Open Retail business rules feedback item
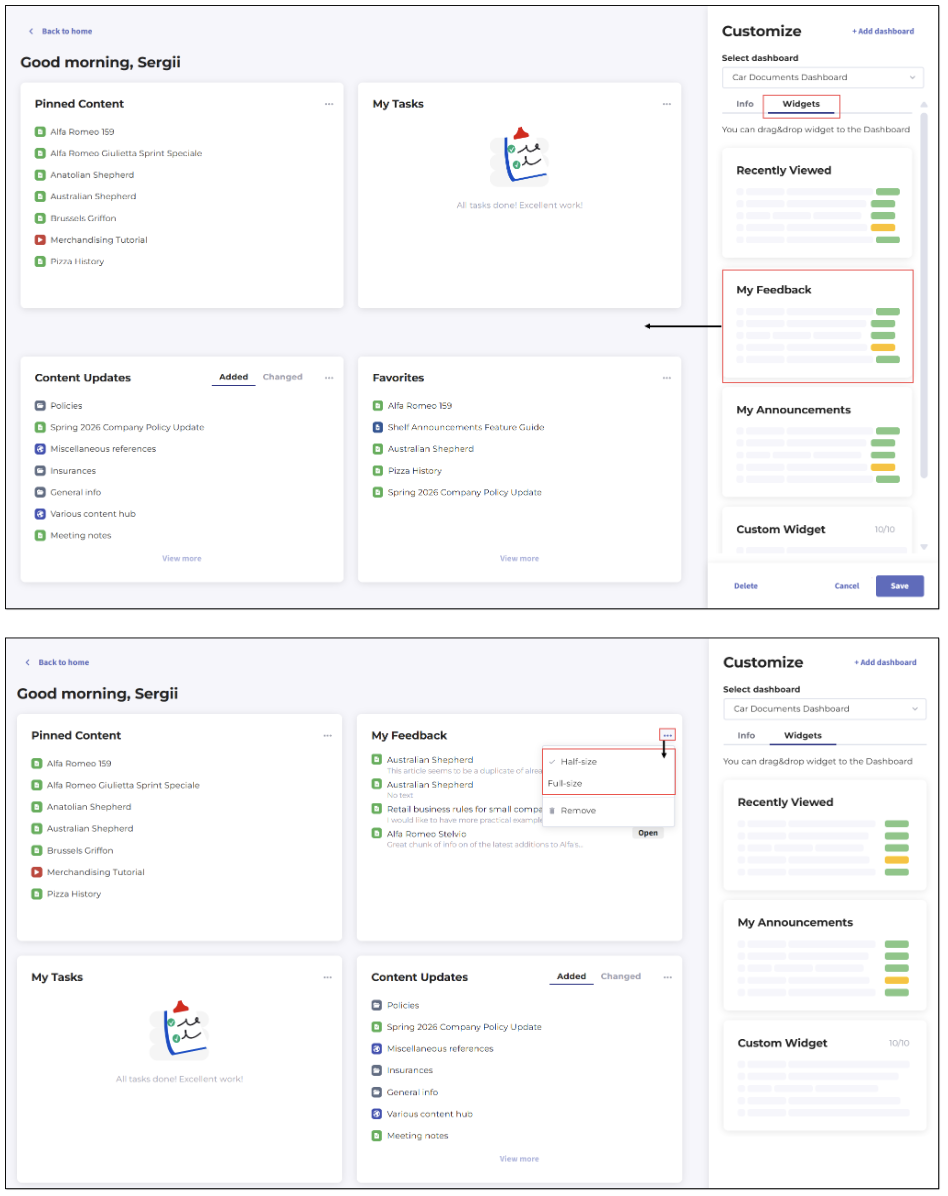Screen dimensions: 948x1196 (x=464, y=809)
